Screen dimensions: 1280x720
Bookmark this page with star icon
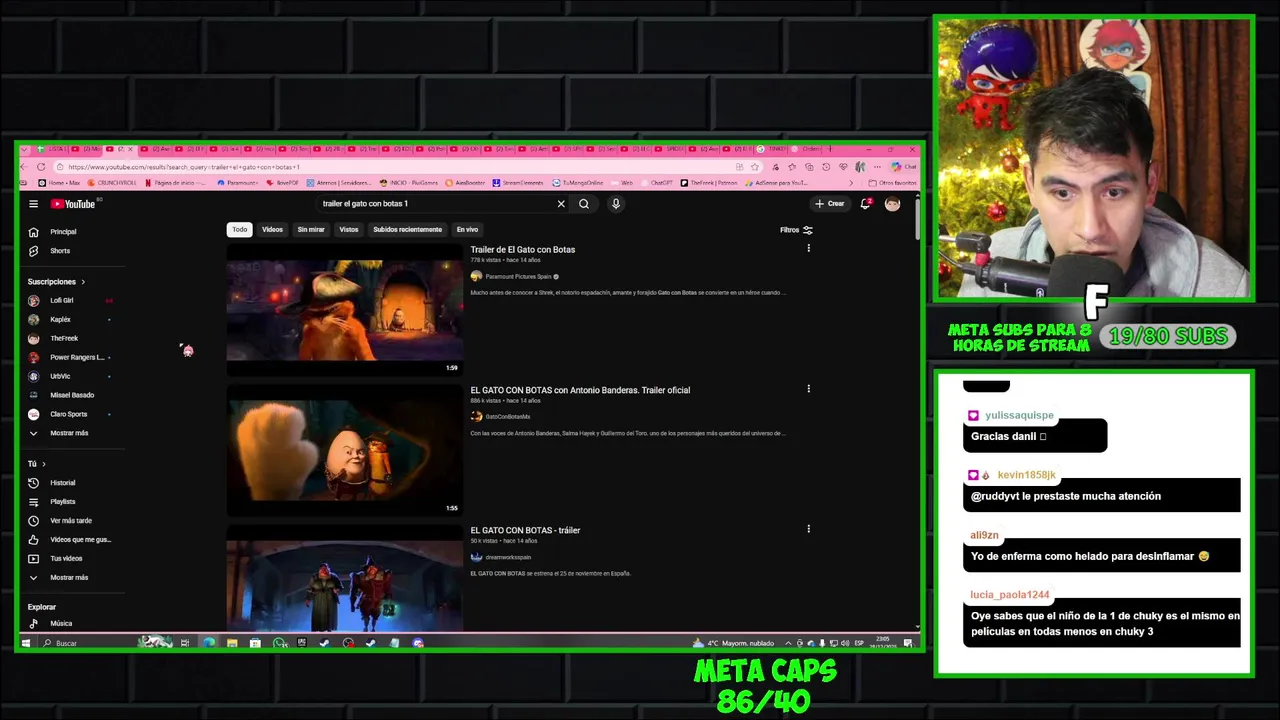755,167
